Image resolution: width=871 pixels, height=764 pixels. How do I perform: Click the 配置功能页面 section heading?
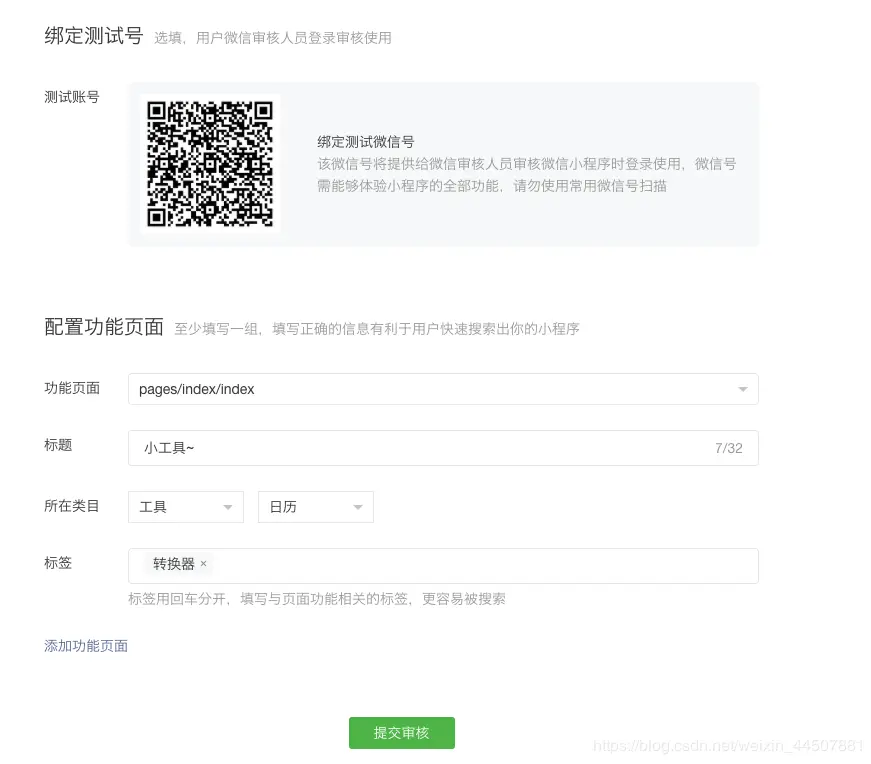tap(103, 326)
